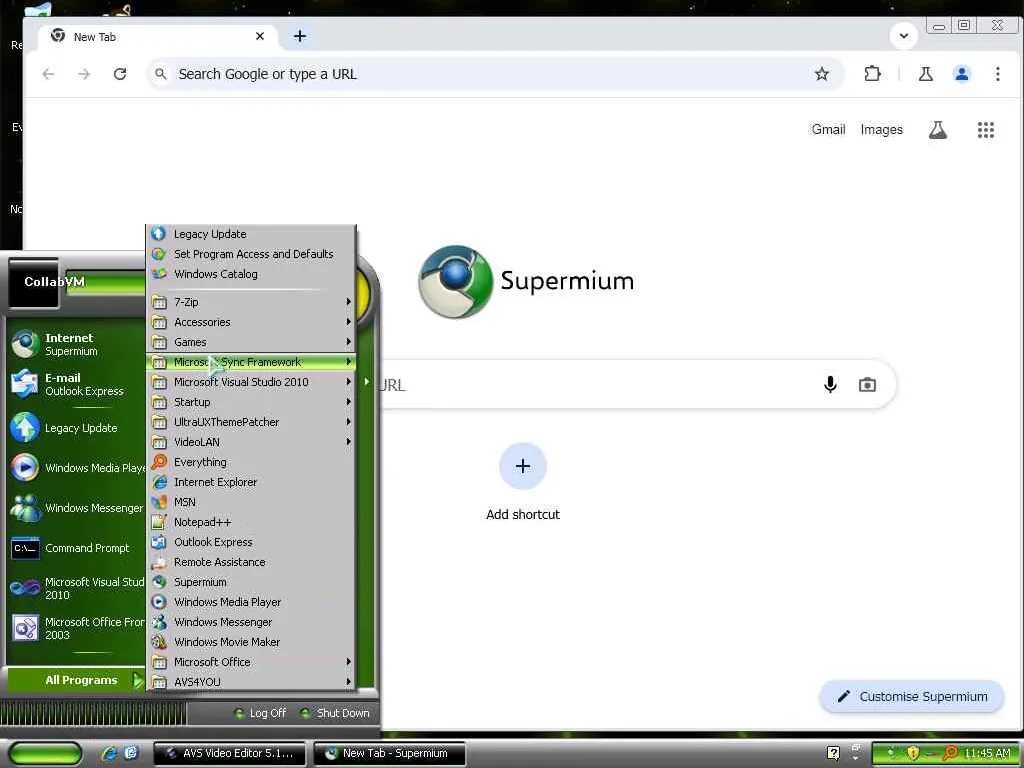Open Command Prompt from Start menu
The image size is (1024, 768).
click(x=76, y=548)
